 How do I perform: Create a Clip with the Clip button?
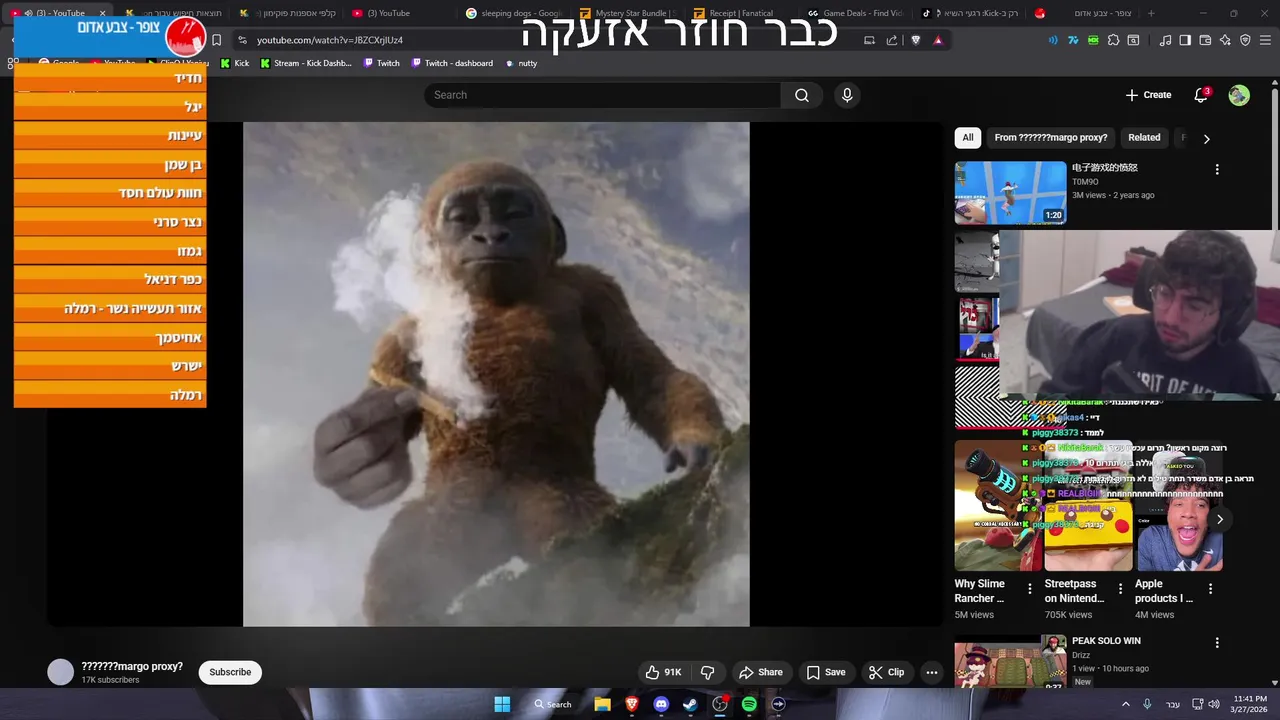point(886,672)
